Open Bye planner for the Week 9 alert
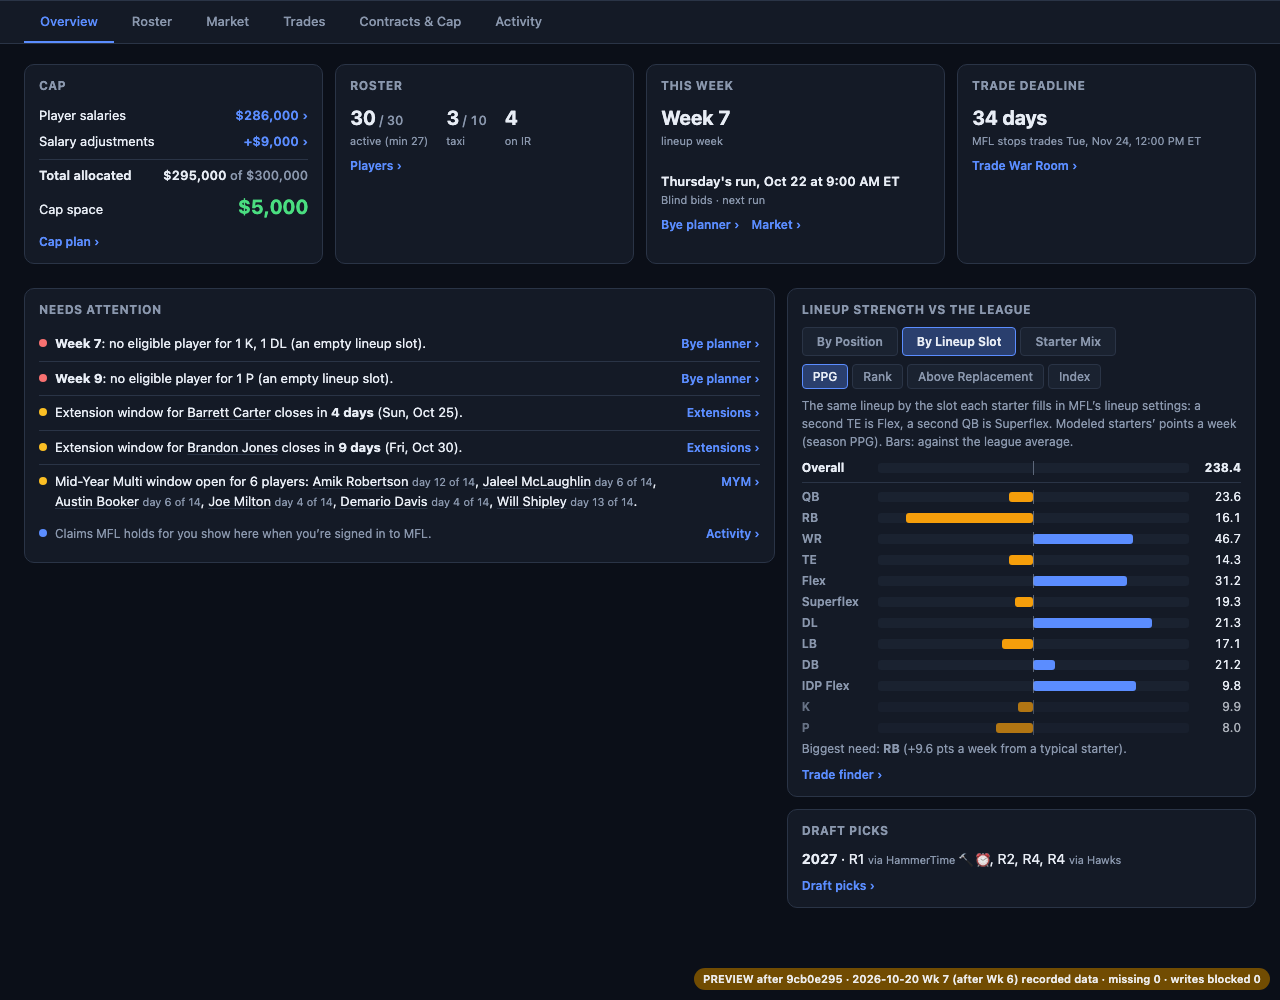1280x1000 pixels. click(720, 379)
